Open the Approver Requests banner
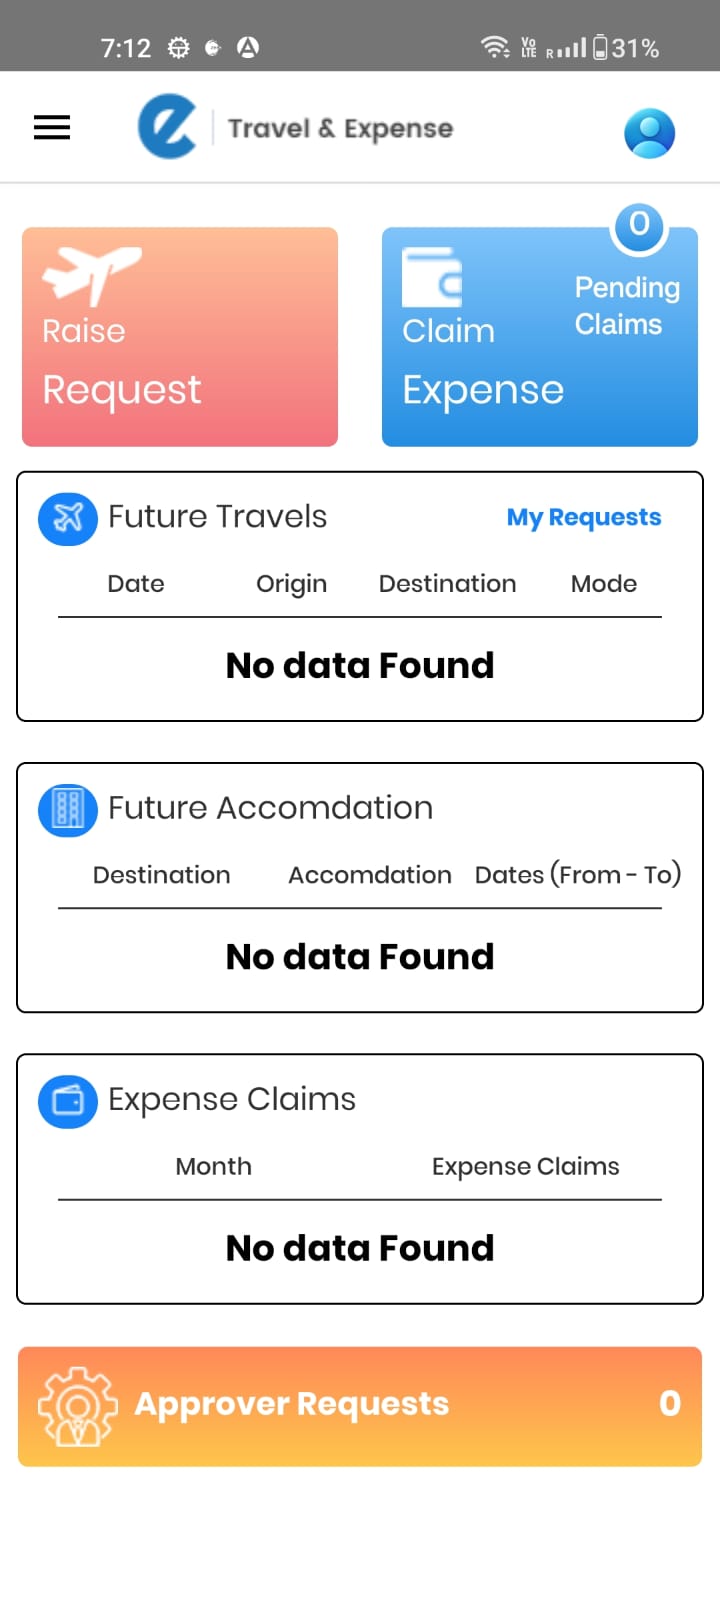The image size is (720, 1600). pos(360,1406)
